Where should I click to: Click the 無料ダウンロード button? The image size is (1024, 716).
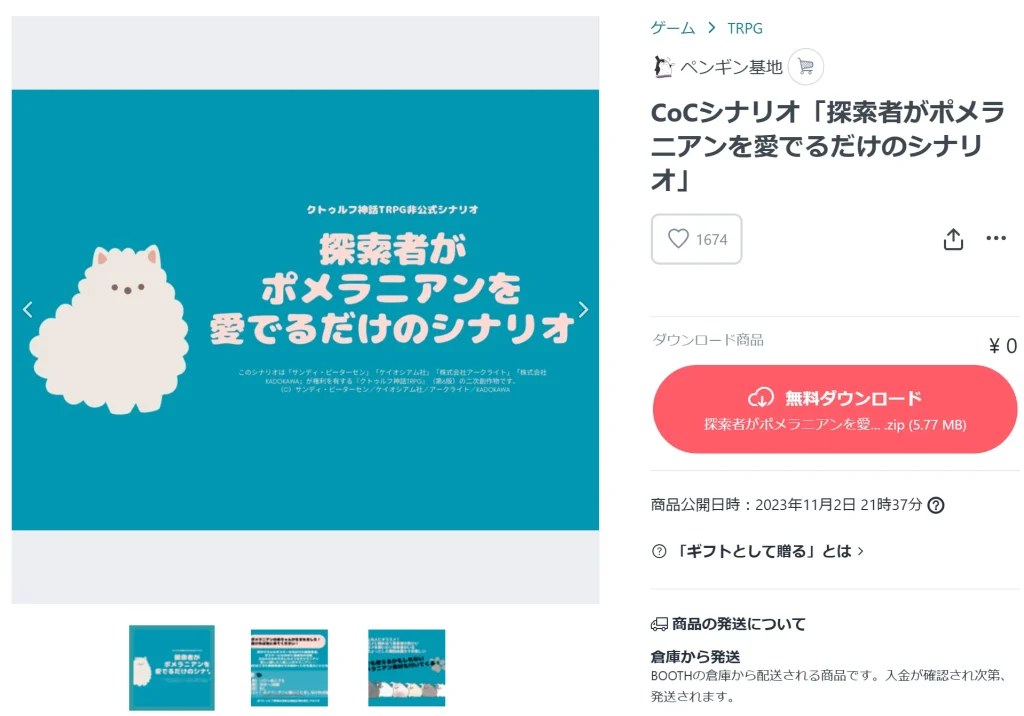coord(835,409)
